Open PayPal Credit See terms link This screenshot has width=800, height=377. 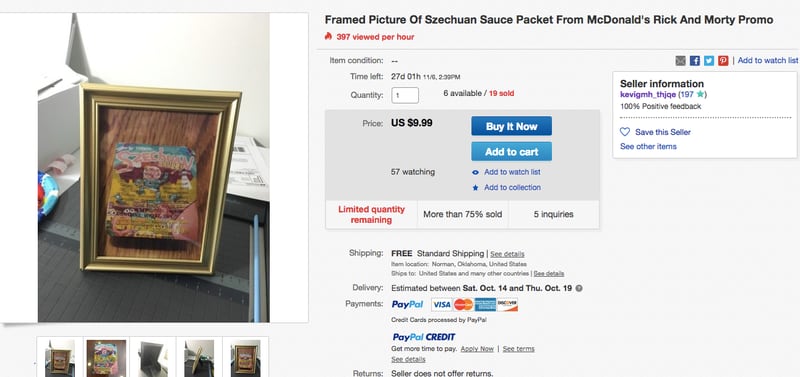(518, 349)
